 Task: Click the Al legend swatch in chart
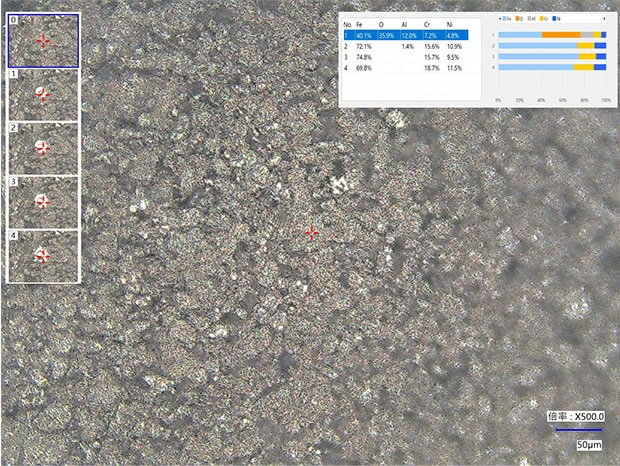point(529,19)
